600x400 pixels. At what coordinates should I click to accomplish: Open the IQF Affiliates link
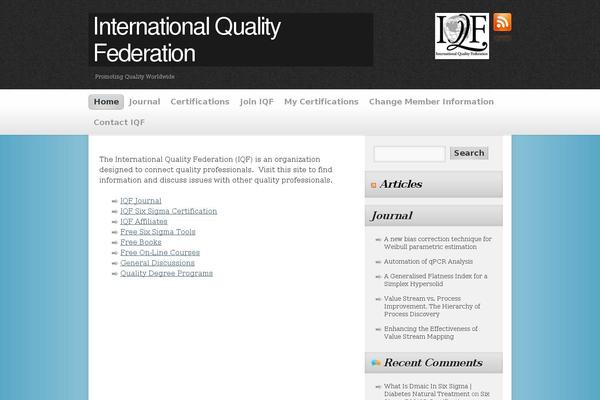pos(144,222)
